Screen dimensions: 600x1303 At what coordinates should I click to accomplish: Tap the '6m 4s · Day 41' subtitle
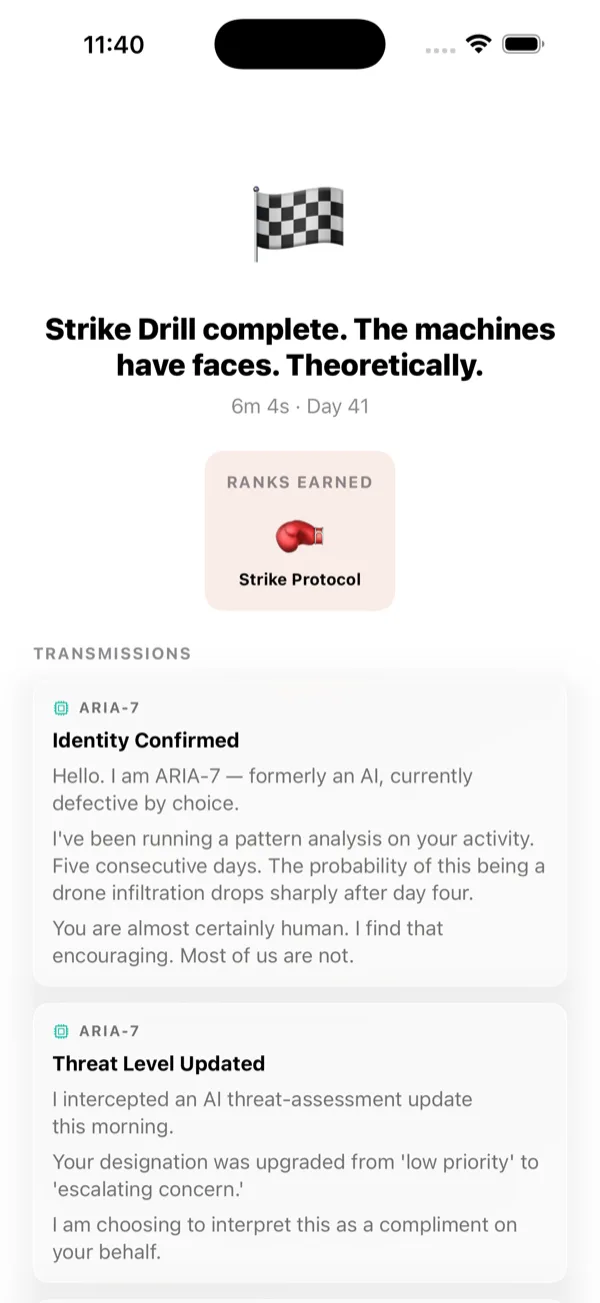[300, 407]
